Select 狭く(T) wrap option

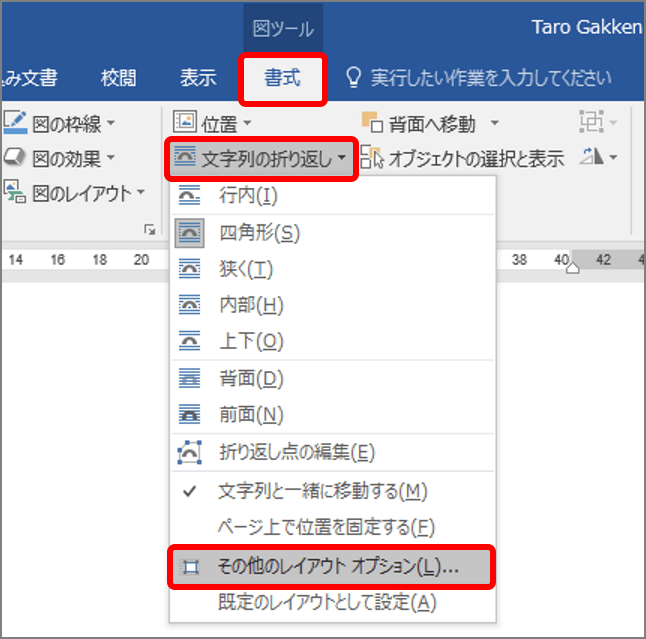click(x=332, y=269)
